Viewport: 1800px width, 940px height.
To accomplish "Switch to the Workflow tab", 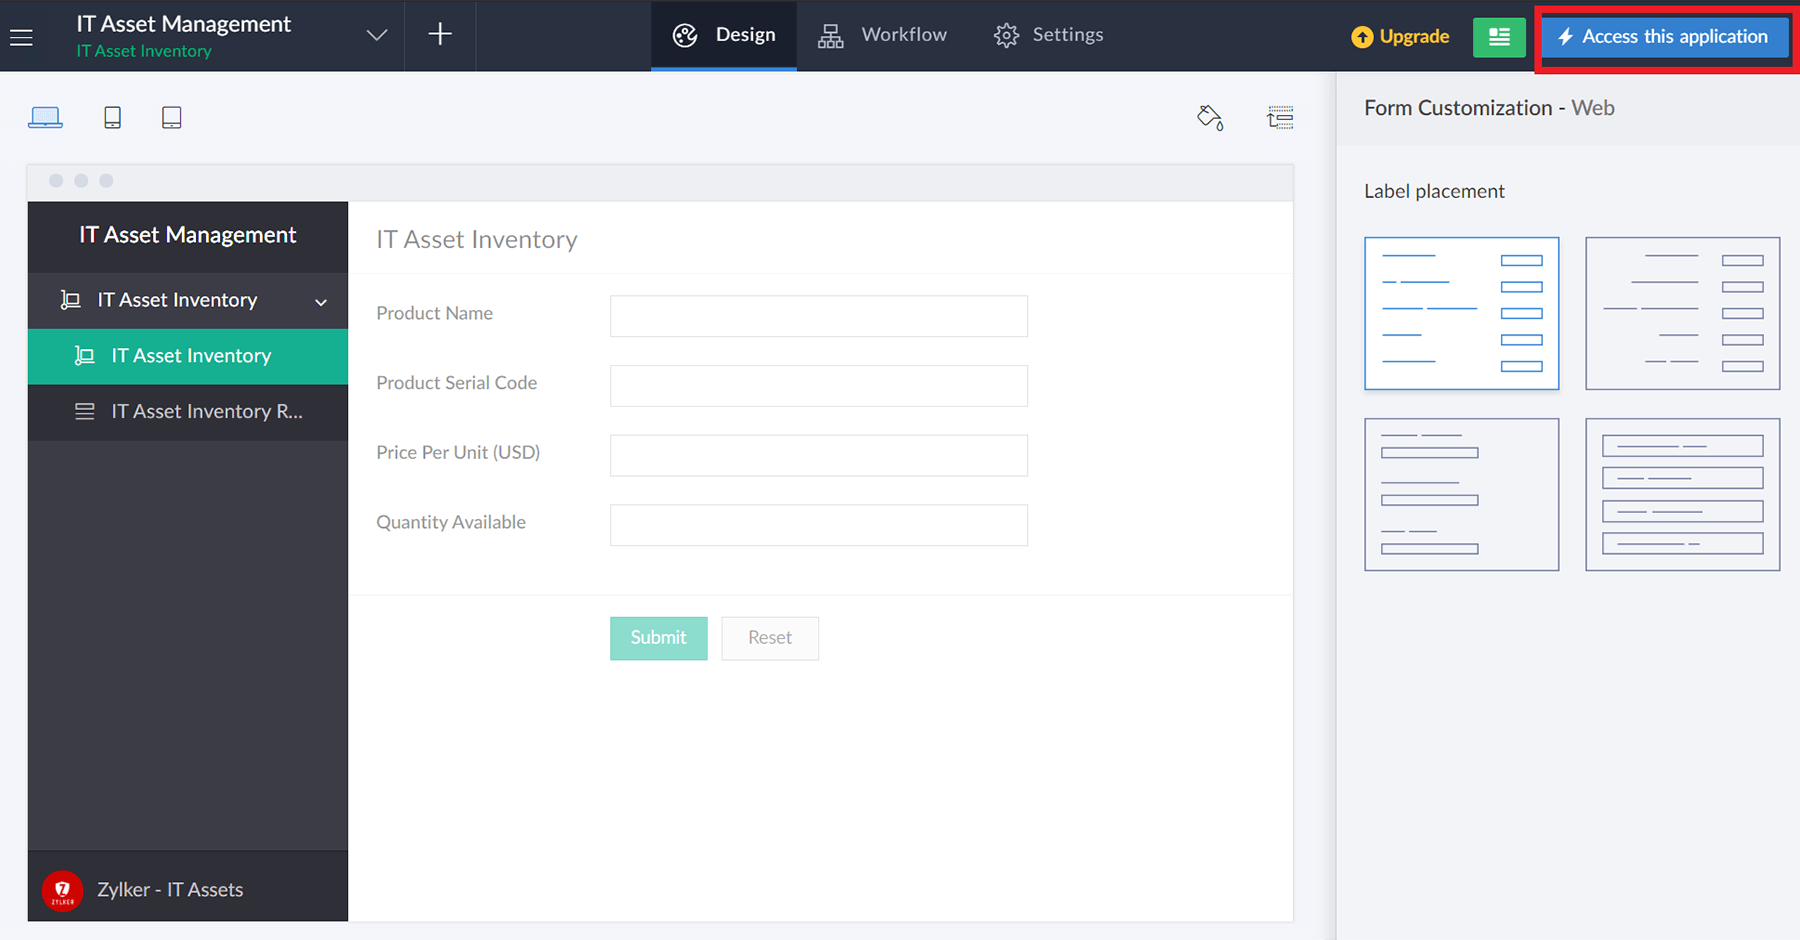I will point(883,34).
